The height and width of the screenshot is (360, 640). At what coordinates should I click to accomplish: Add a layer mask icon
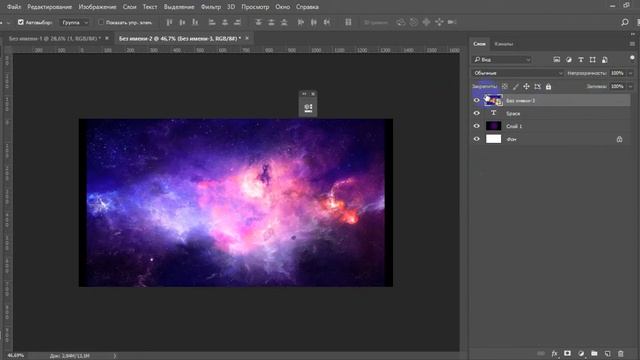pos(567,353)
